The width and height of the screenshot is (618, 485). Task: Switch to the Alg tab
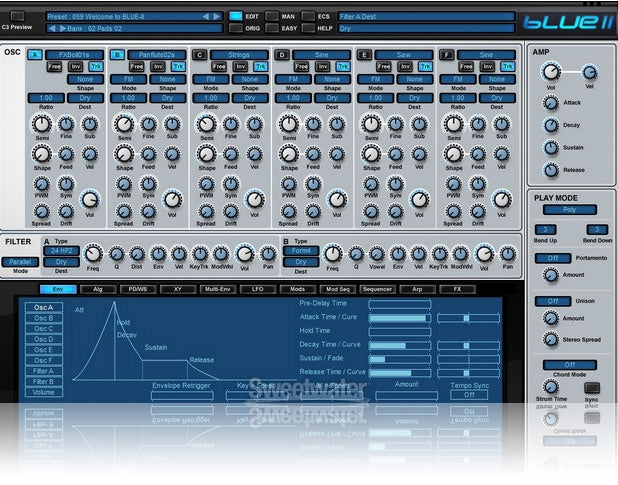coord(98,289)
